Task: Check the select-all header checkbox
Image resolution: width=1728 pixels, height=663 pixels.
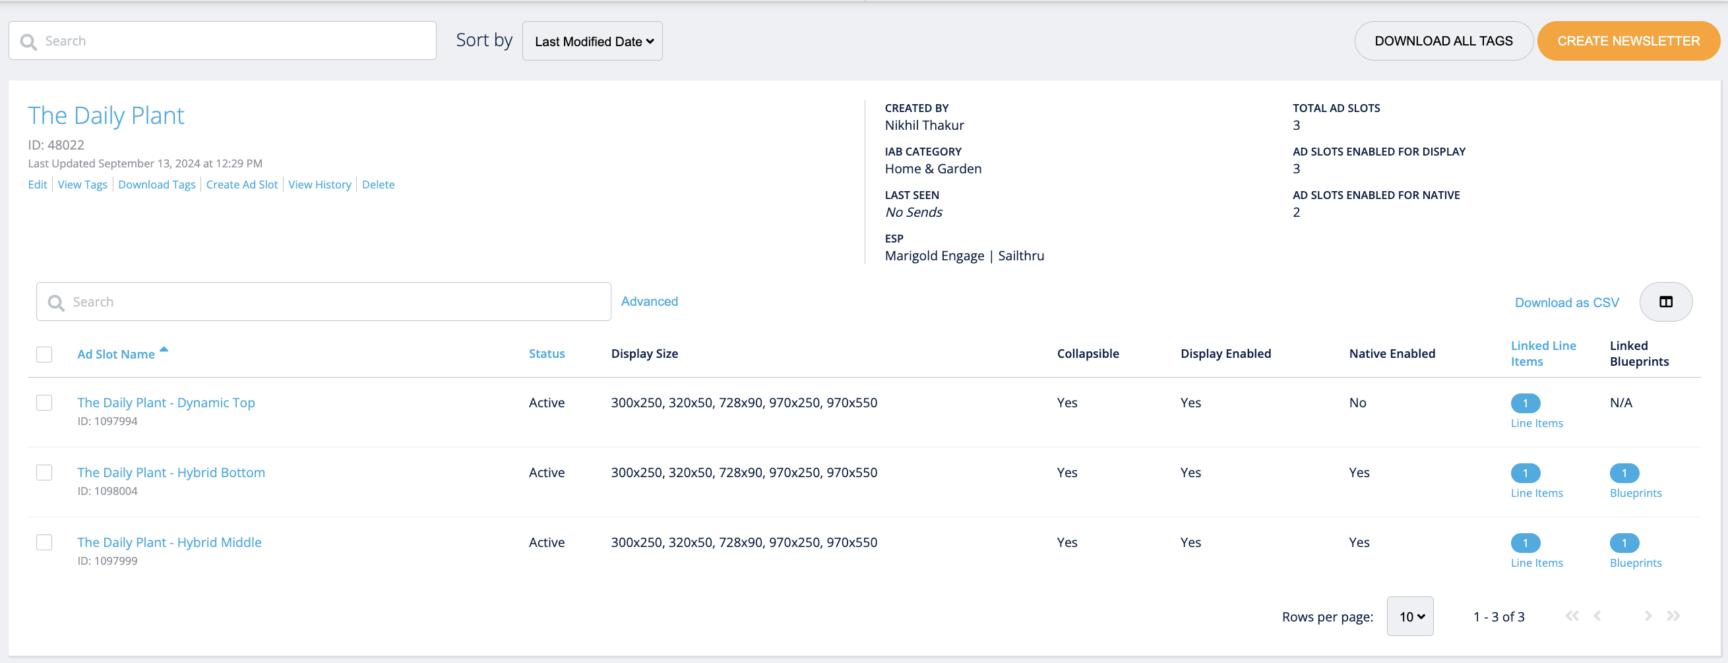Action: 44,354
